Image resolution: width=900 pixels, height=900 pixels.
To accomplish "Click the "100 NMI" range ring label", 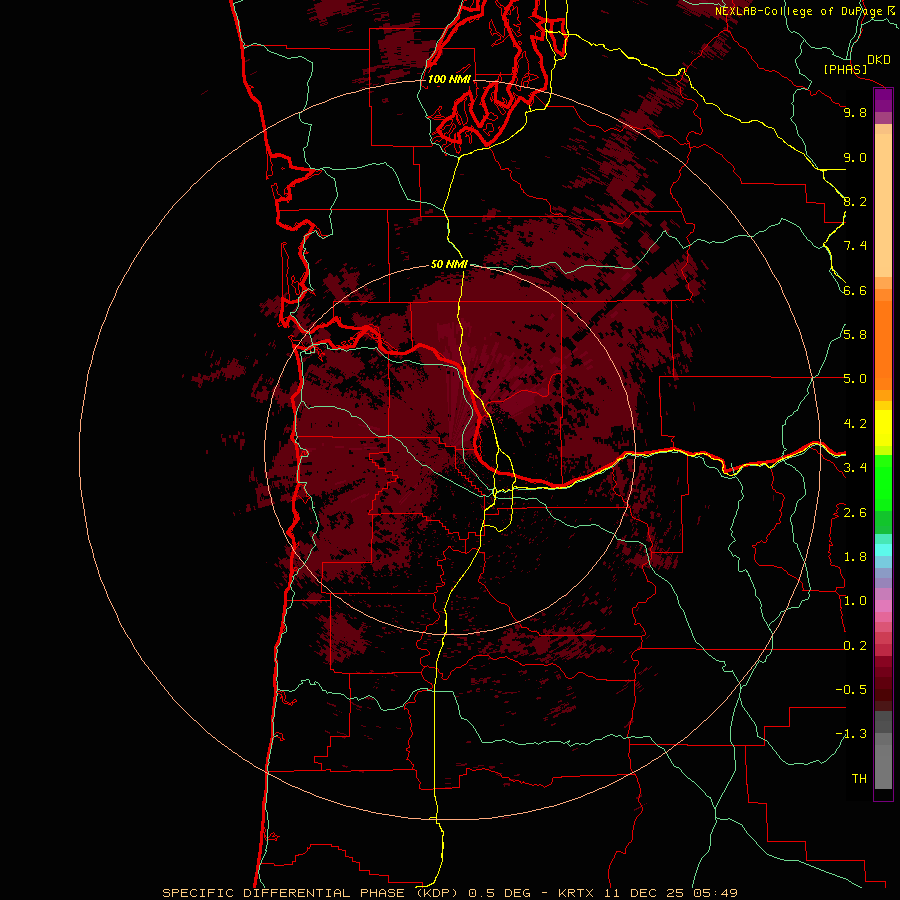I will tap(449, 79).
